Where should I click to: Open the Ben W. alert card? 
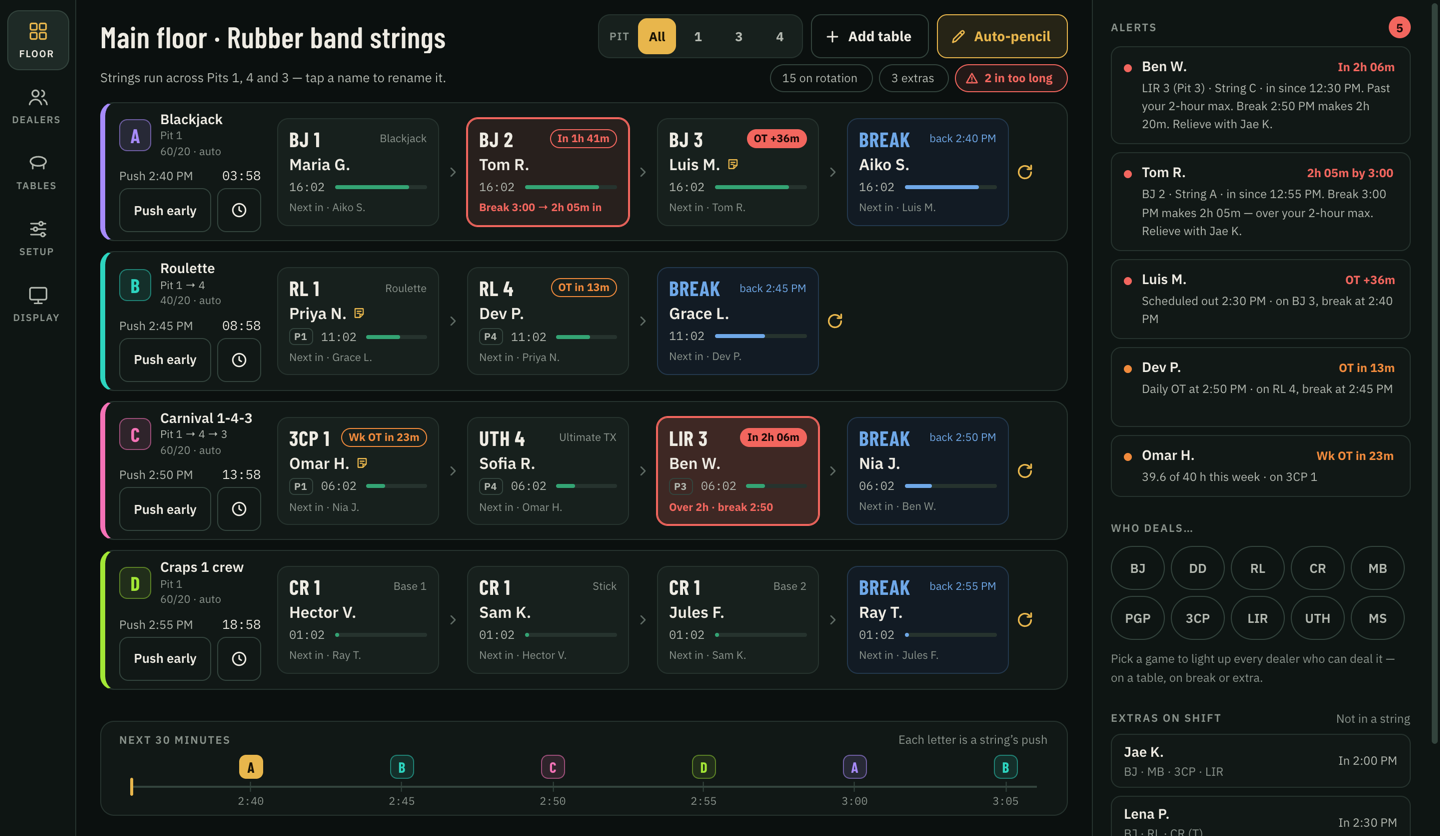click(x=1260, y=94)
